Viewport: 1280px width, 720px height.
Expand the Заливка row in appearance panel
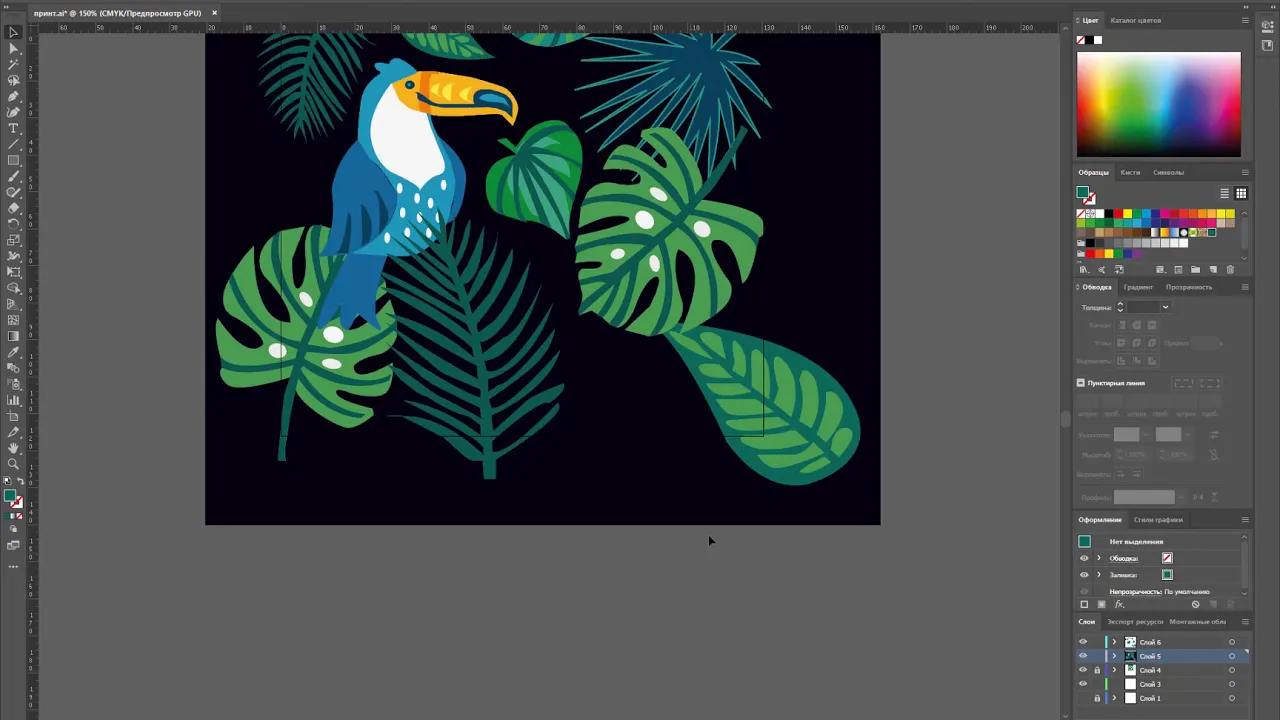1099,575
